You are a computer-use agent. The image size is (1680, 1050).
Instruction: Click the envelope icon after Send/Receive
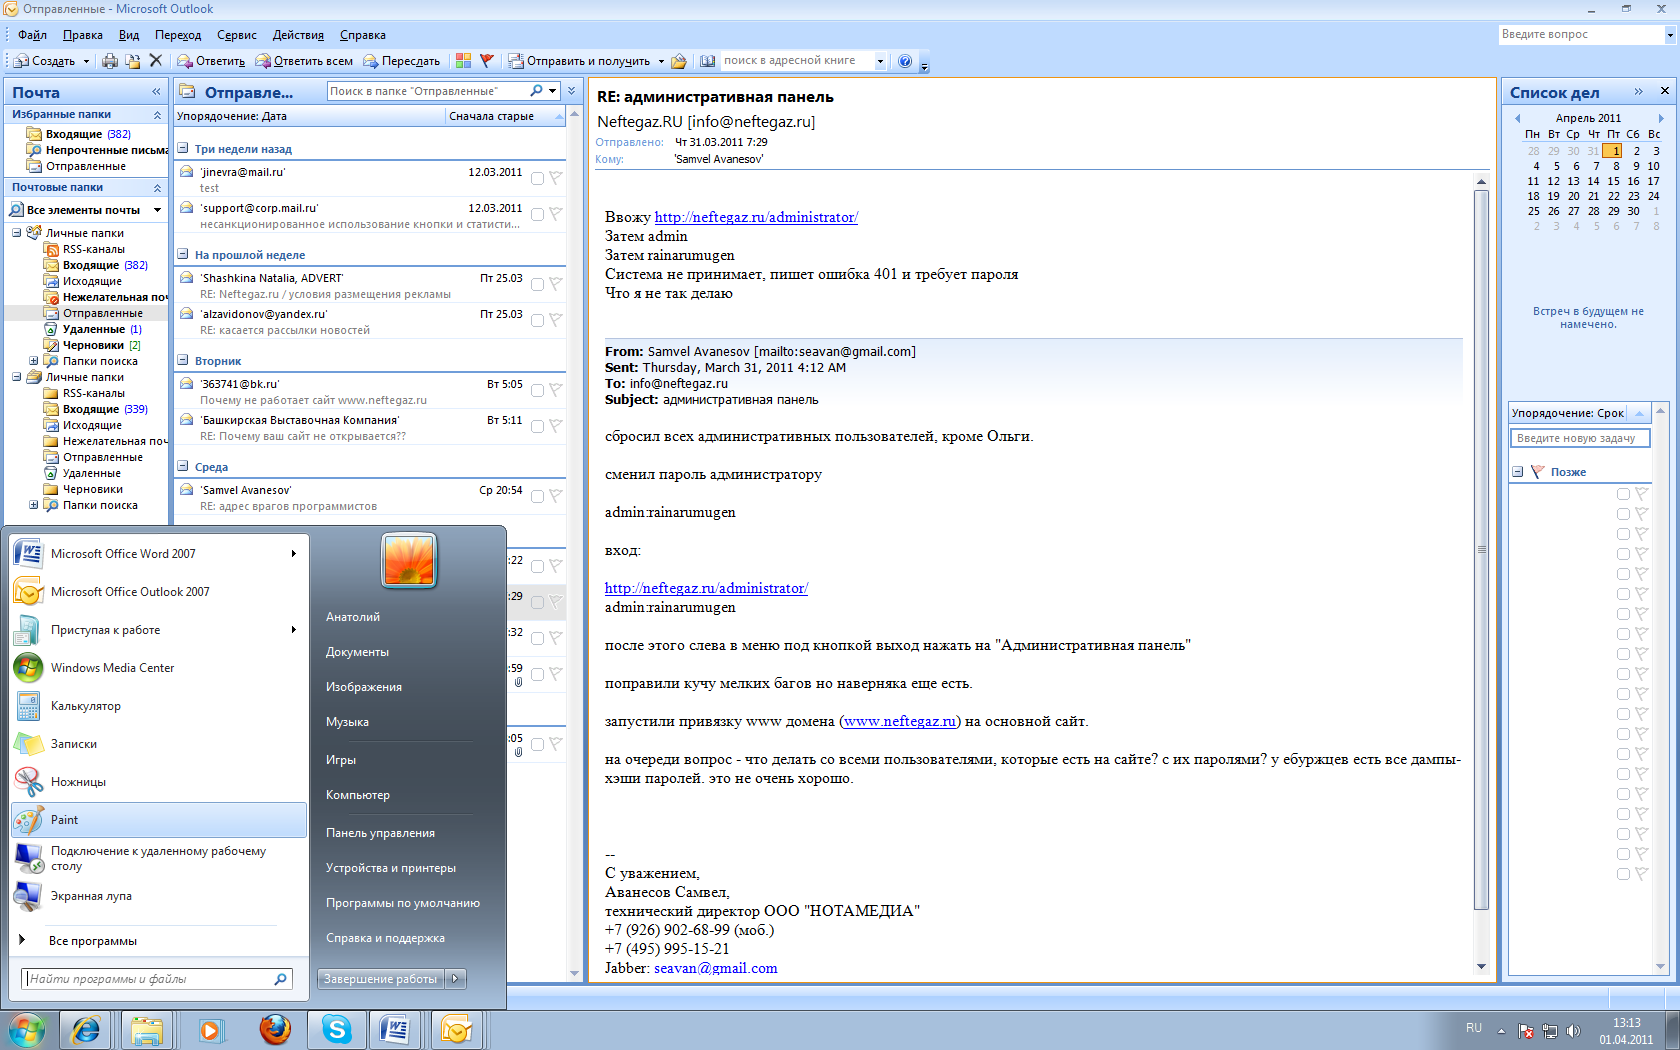[679, 61]
